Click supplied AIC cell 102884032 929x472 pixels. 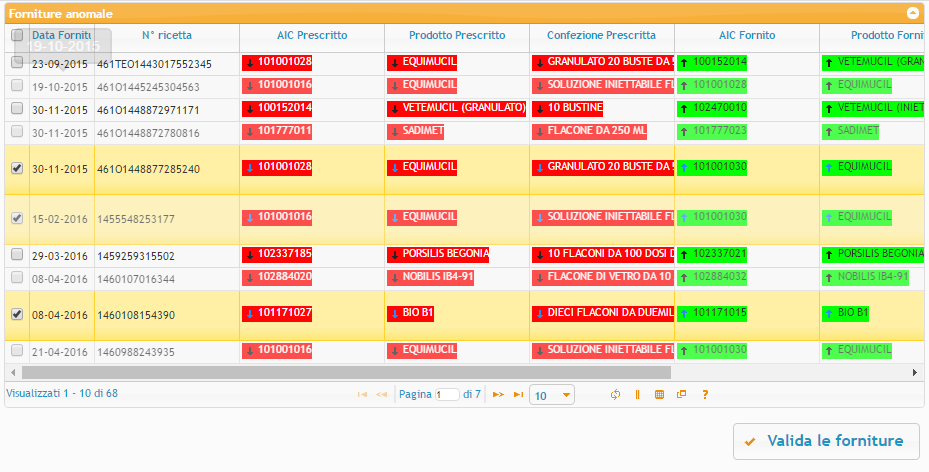tap(712, 277)
